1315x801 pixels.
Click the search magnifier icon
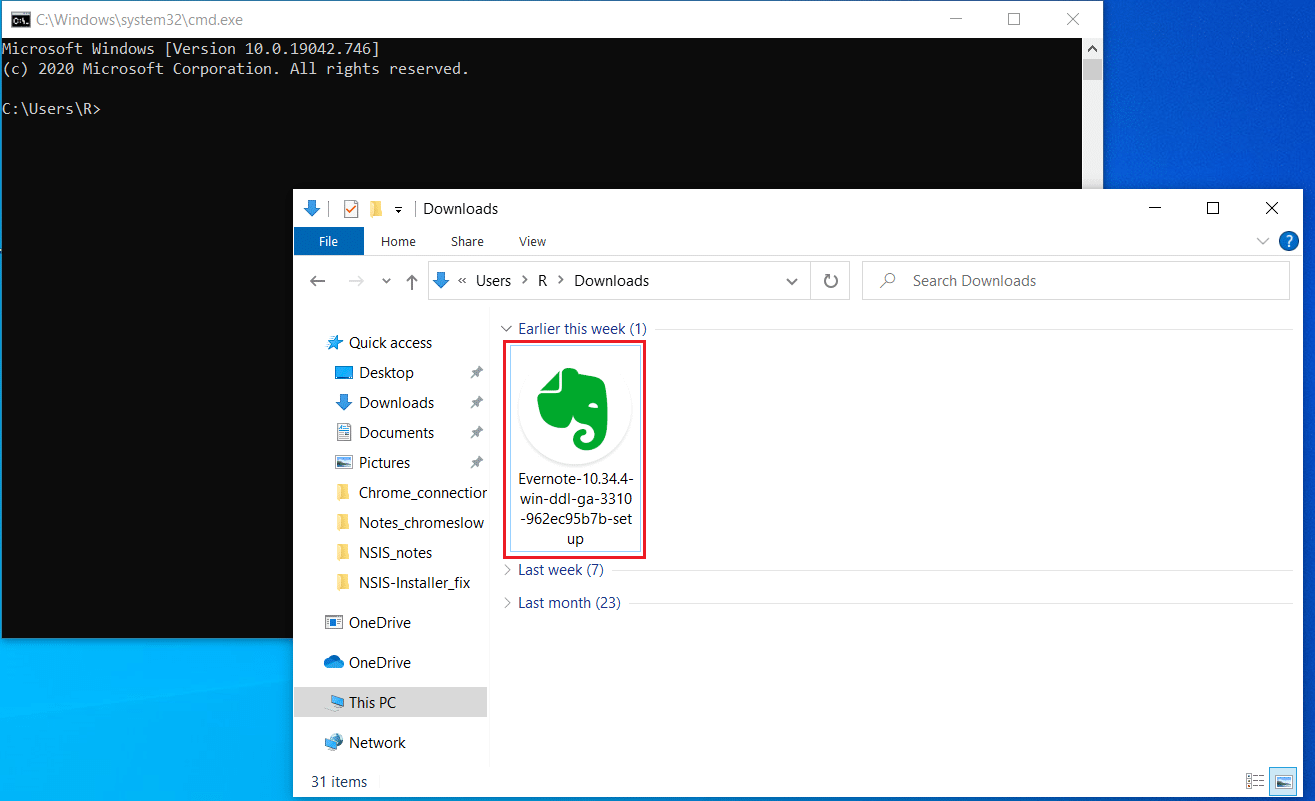(x=887, y=281)
